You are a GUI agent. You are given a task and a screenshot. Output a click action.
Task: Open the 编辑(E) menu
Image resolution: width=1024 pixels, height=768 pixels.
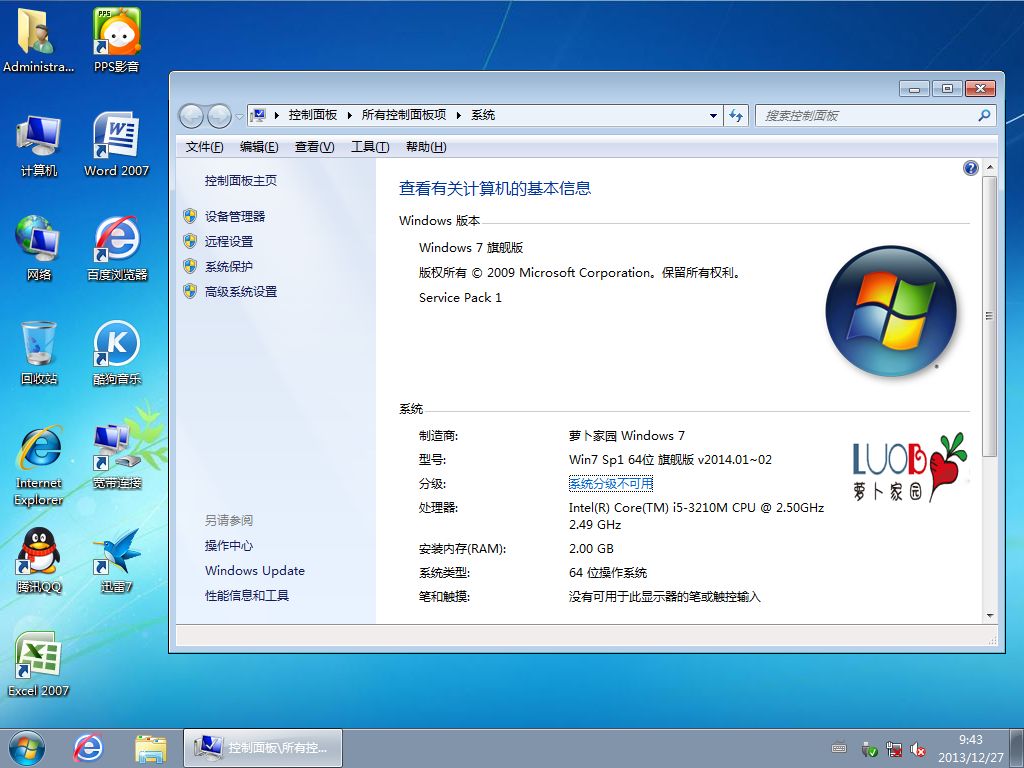pos(259,147)
